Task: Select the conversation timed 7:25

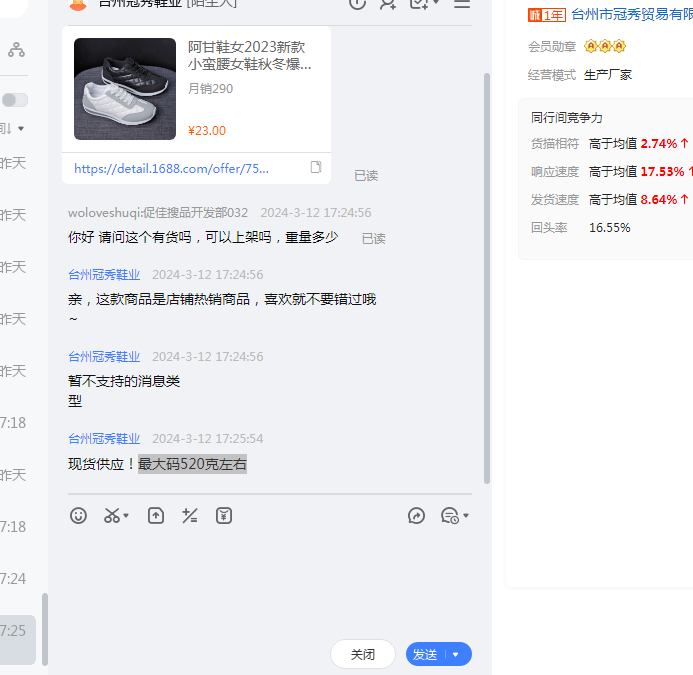Action: coord(18,640)
